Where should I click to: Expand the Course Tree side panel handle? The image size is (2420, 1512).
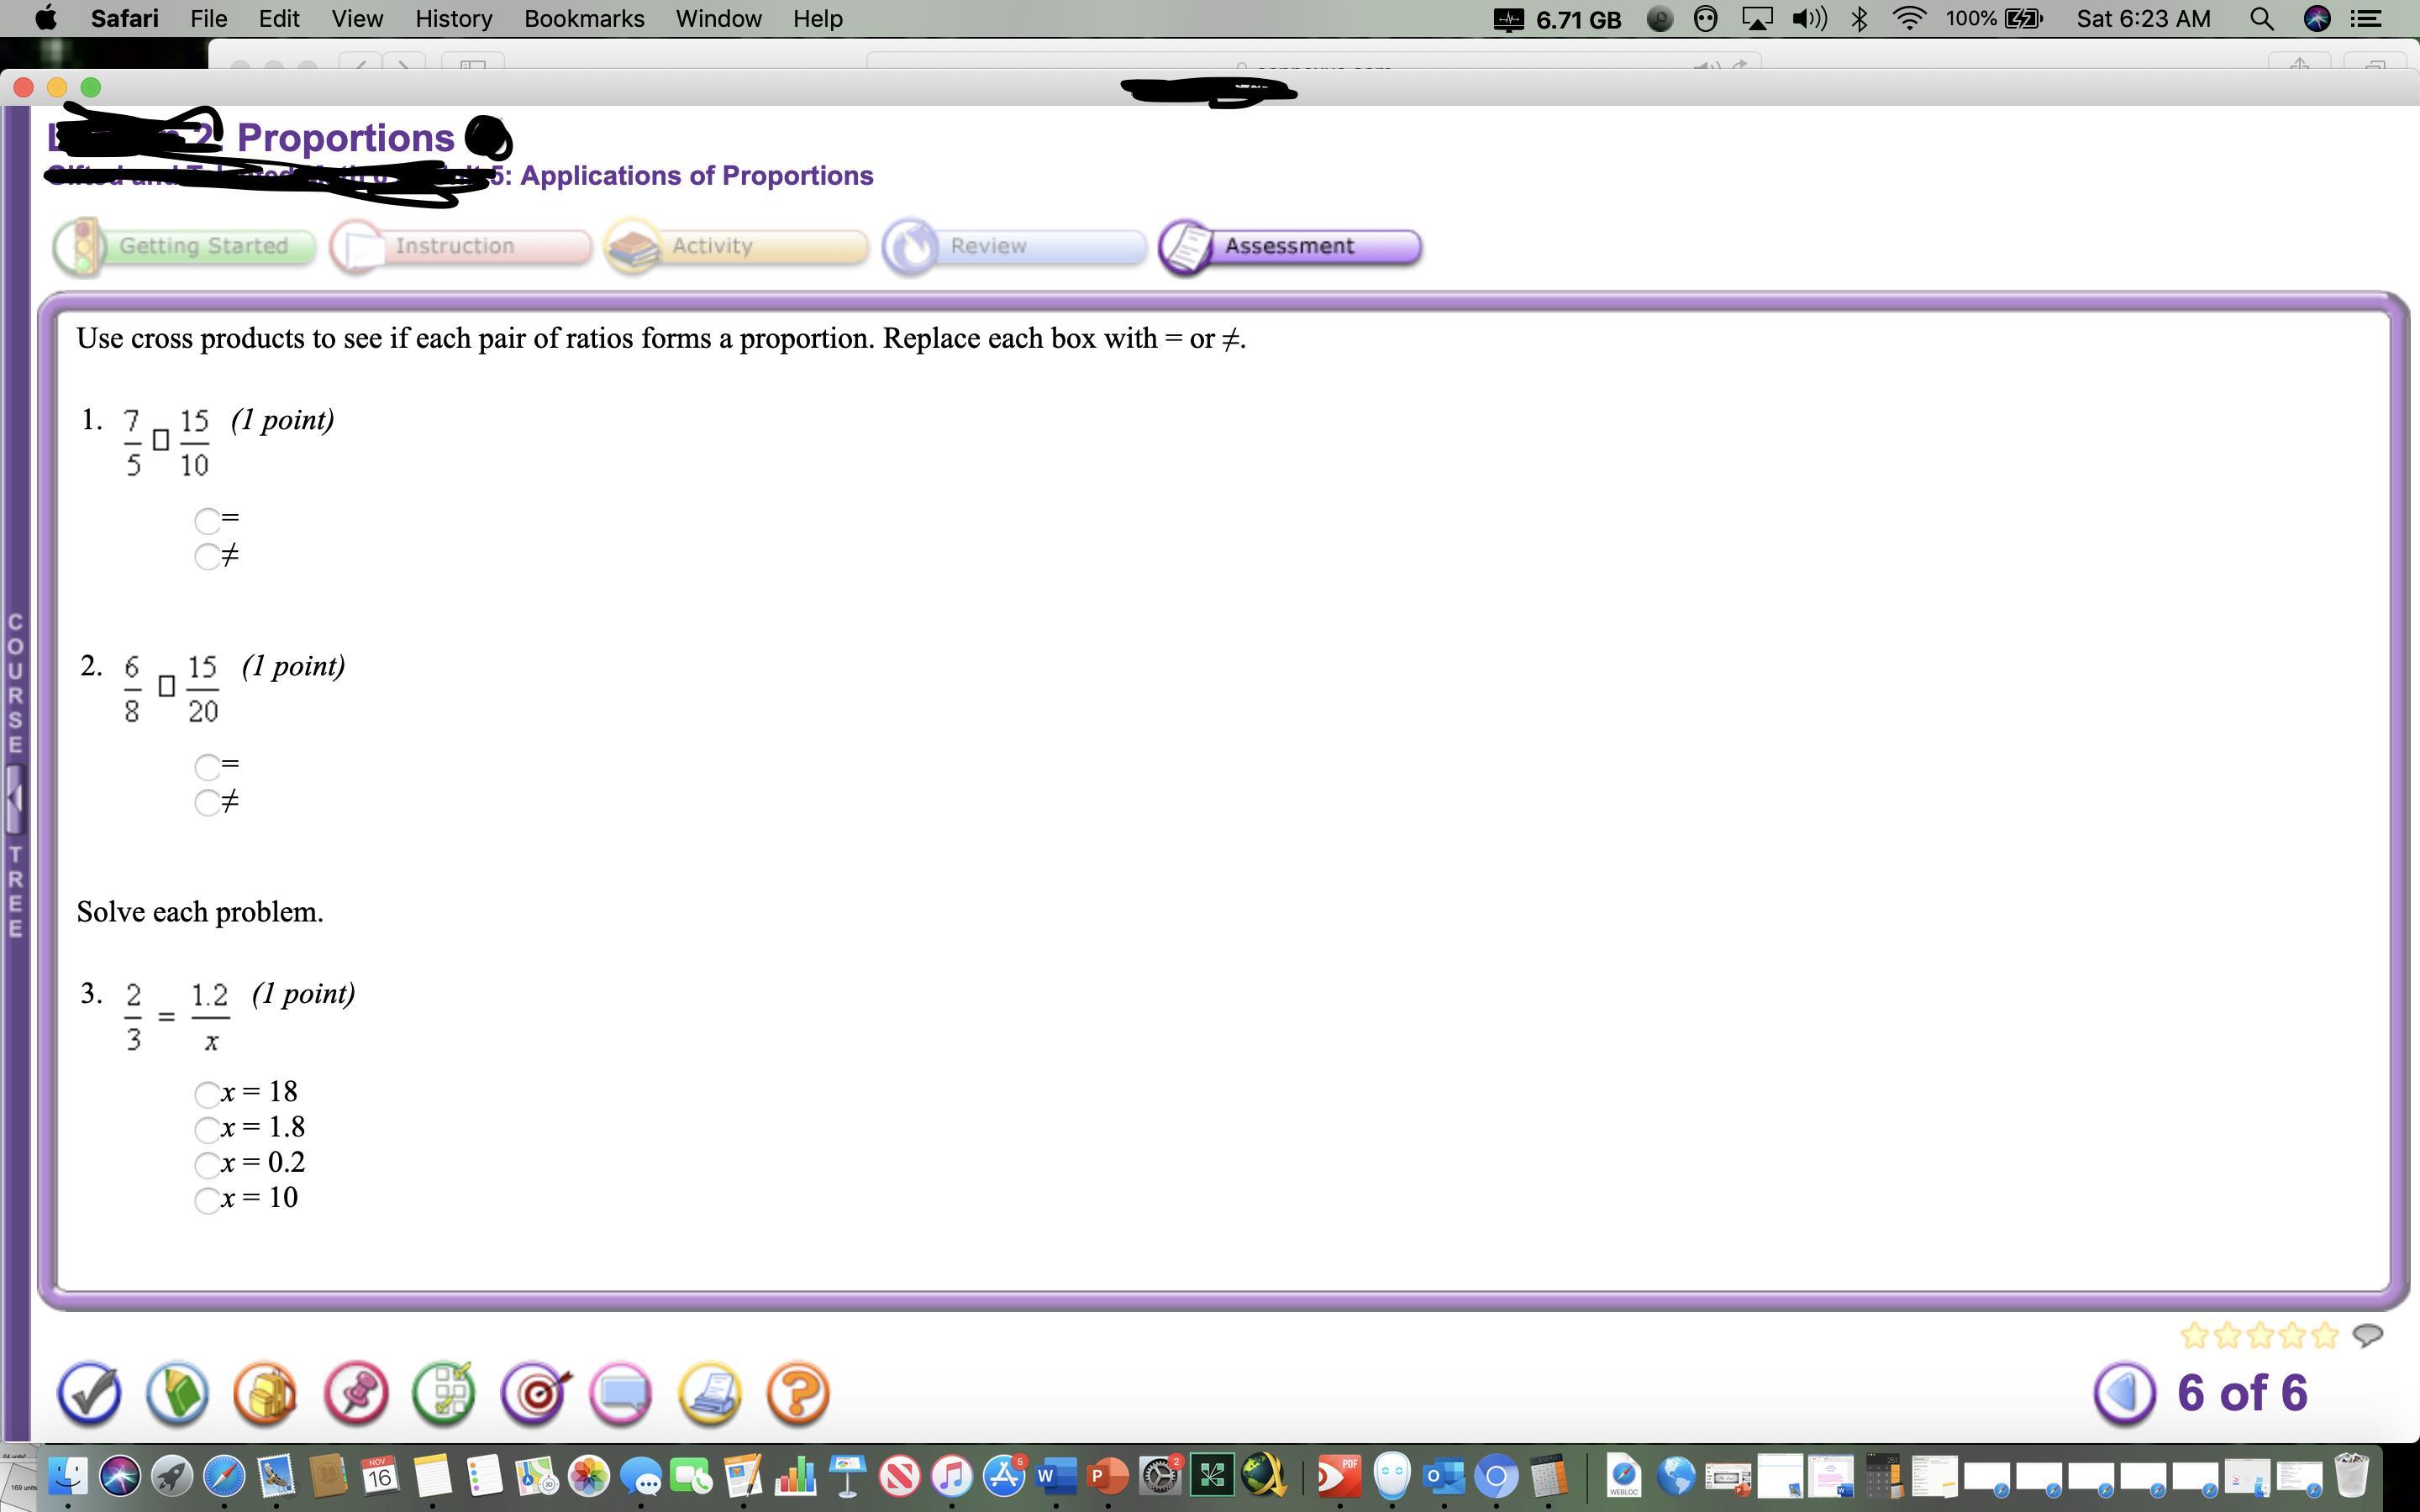coord(14,798)
